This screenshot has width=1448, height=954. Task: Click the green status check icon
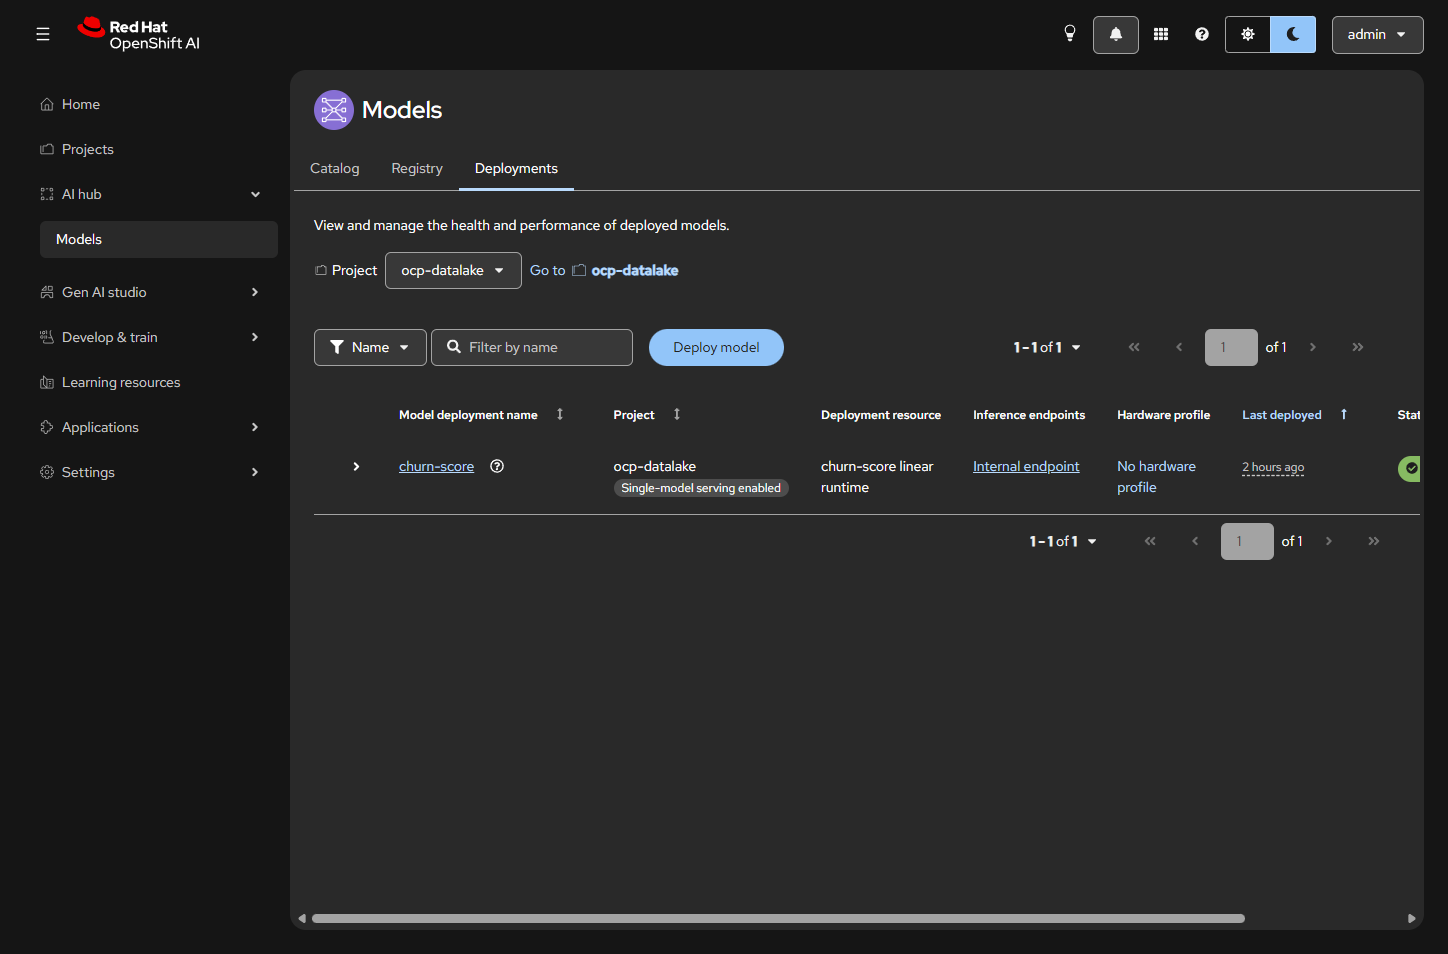[x=1410, y=468]
